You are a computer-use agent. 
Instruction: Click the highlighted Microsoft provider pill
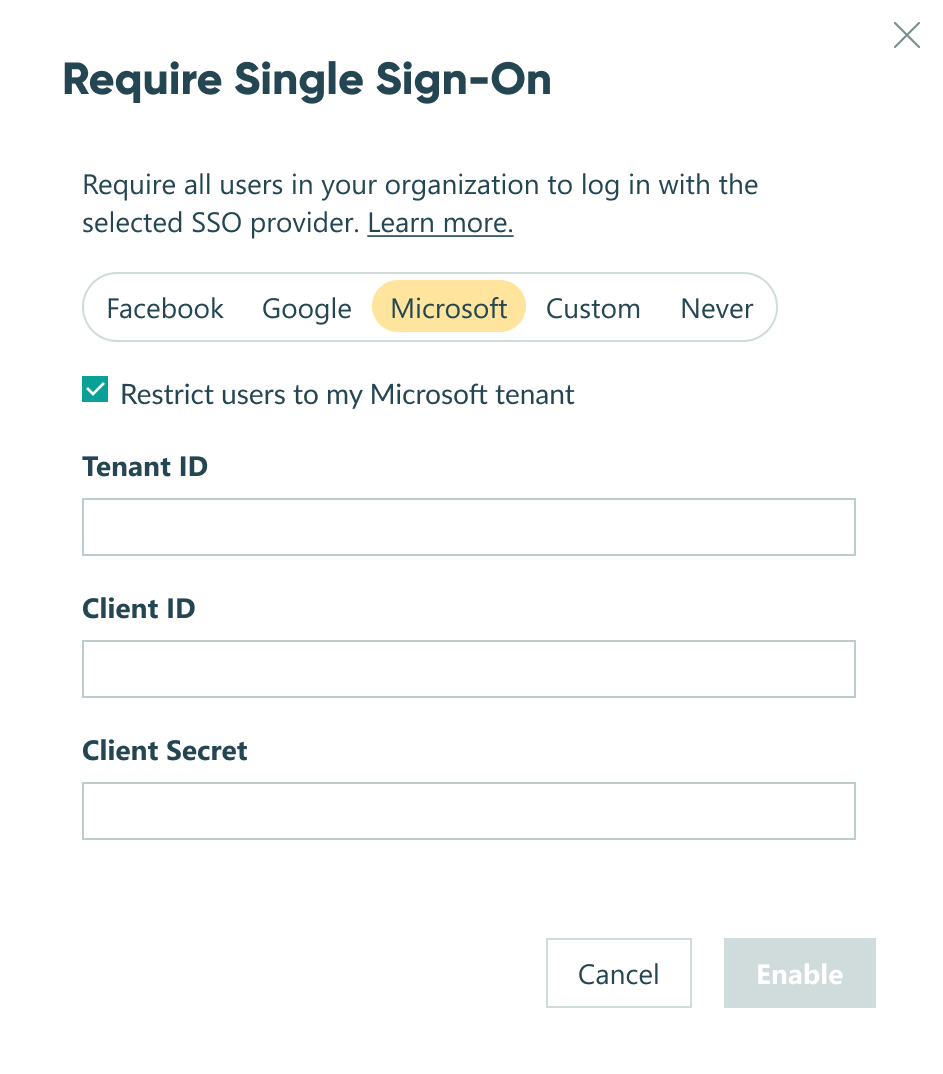pyautogui.click(x=448, y=308)
